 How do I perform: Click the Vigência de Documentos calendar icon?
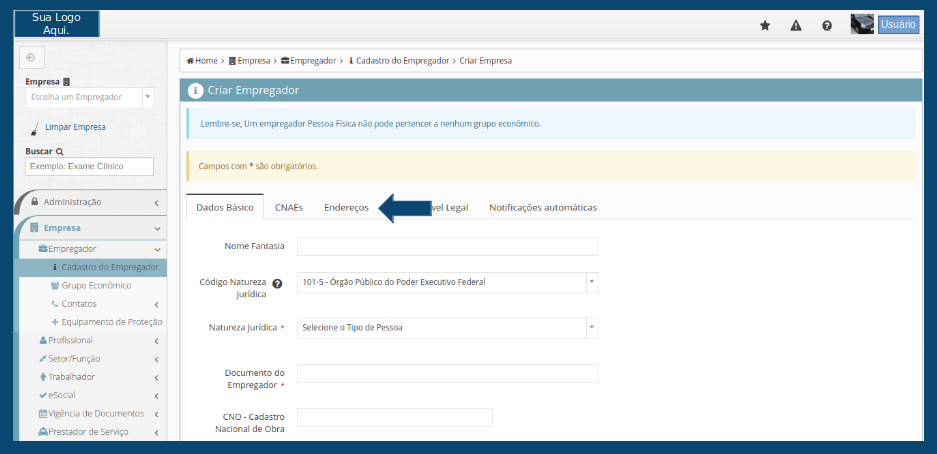point(43,413)
